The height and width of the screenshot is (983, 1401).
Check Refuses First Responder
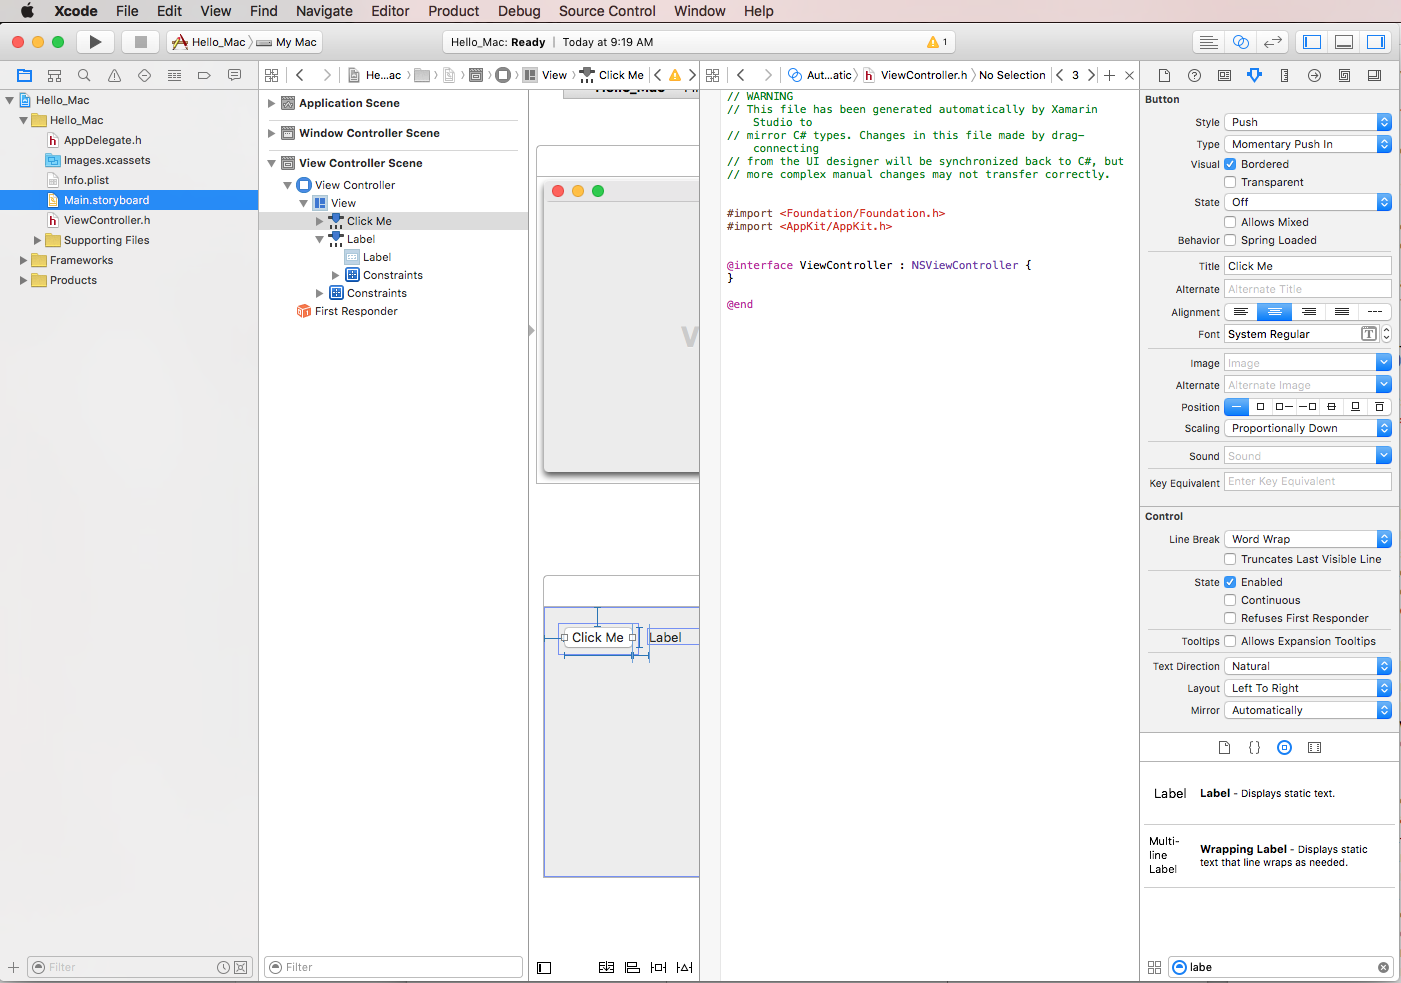pos(1231,618)
